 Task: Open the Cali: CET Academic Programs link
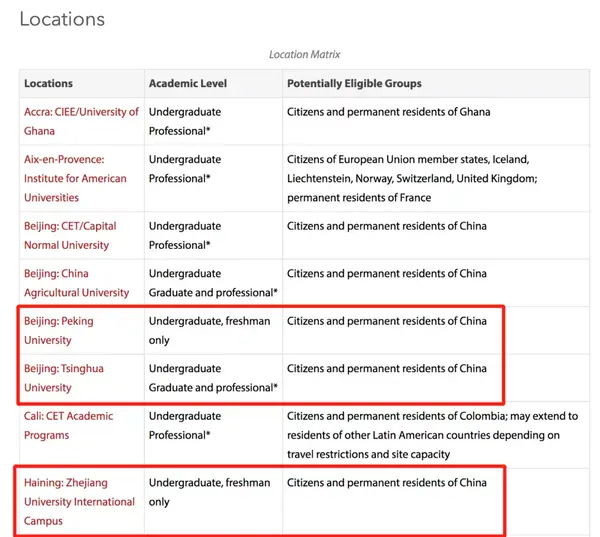click(68, 425)
